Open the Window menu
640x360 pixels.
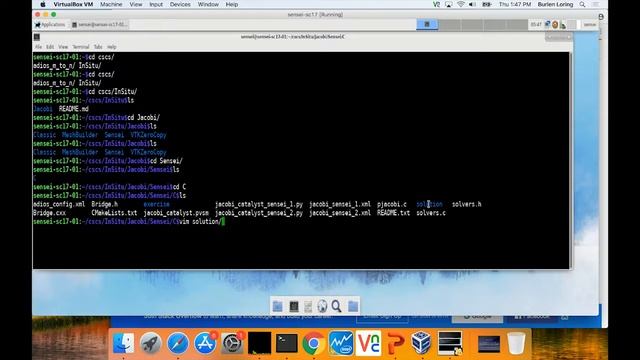[x=208, y=4]
